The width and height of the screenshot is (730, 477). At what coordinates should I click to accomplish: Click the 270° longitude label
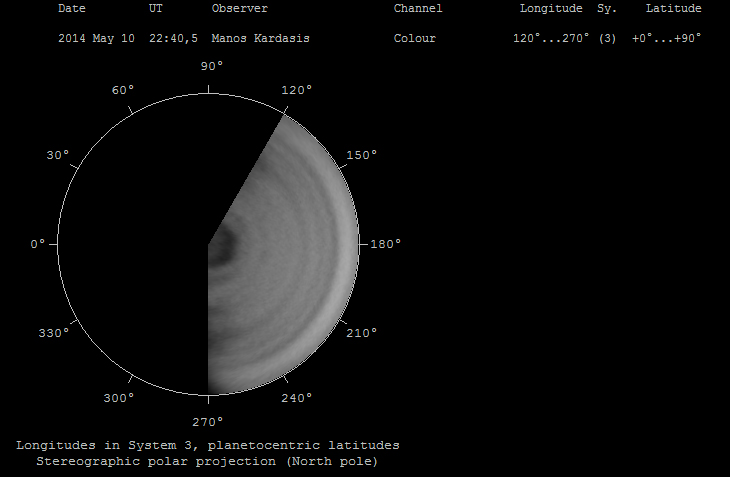(x=207, y=422)
